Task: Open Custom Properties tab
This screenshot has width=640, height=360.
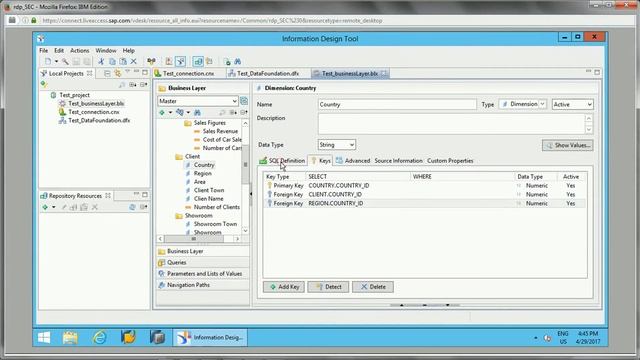Action: 450,161
